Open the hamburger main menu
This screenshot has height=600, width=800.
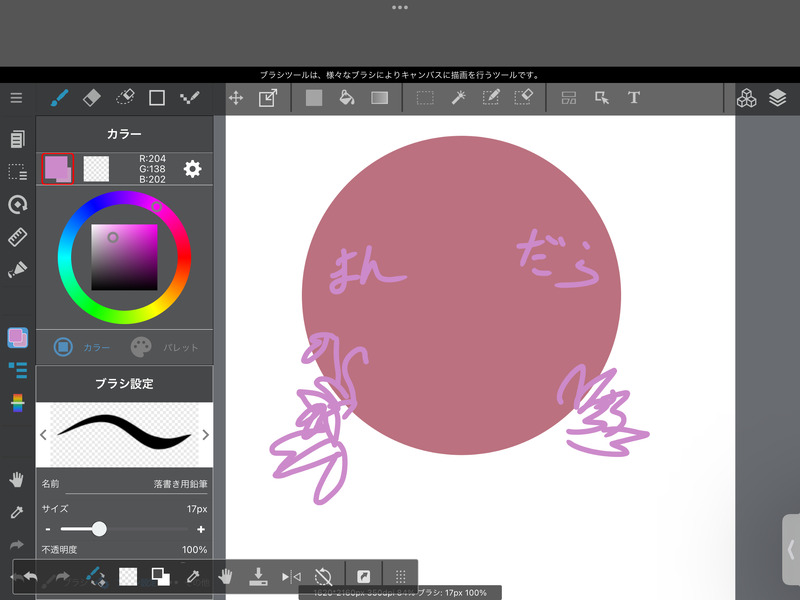16,98
